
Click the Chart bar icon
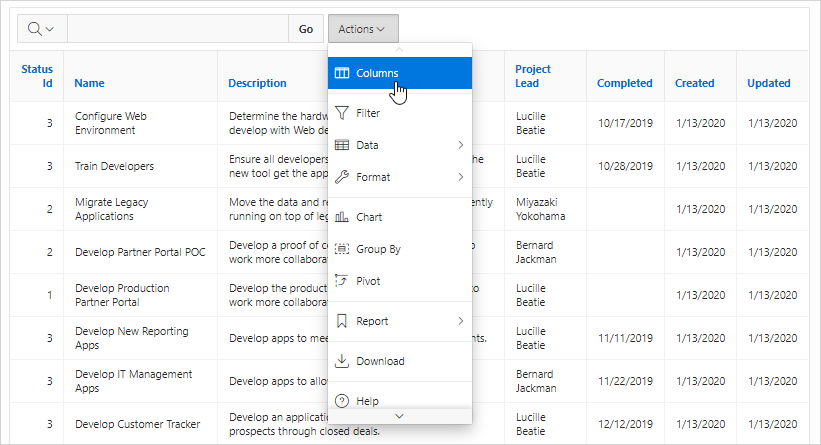pos(342,217)
